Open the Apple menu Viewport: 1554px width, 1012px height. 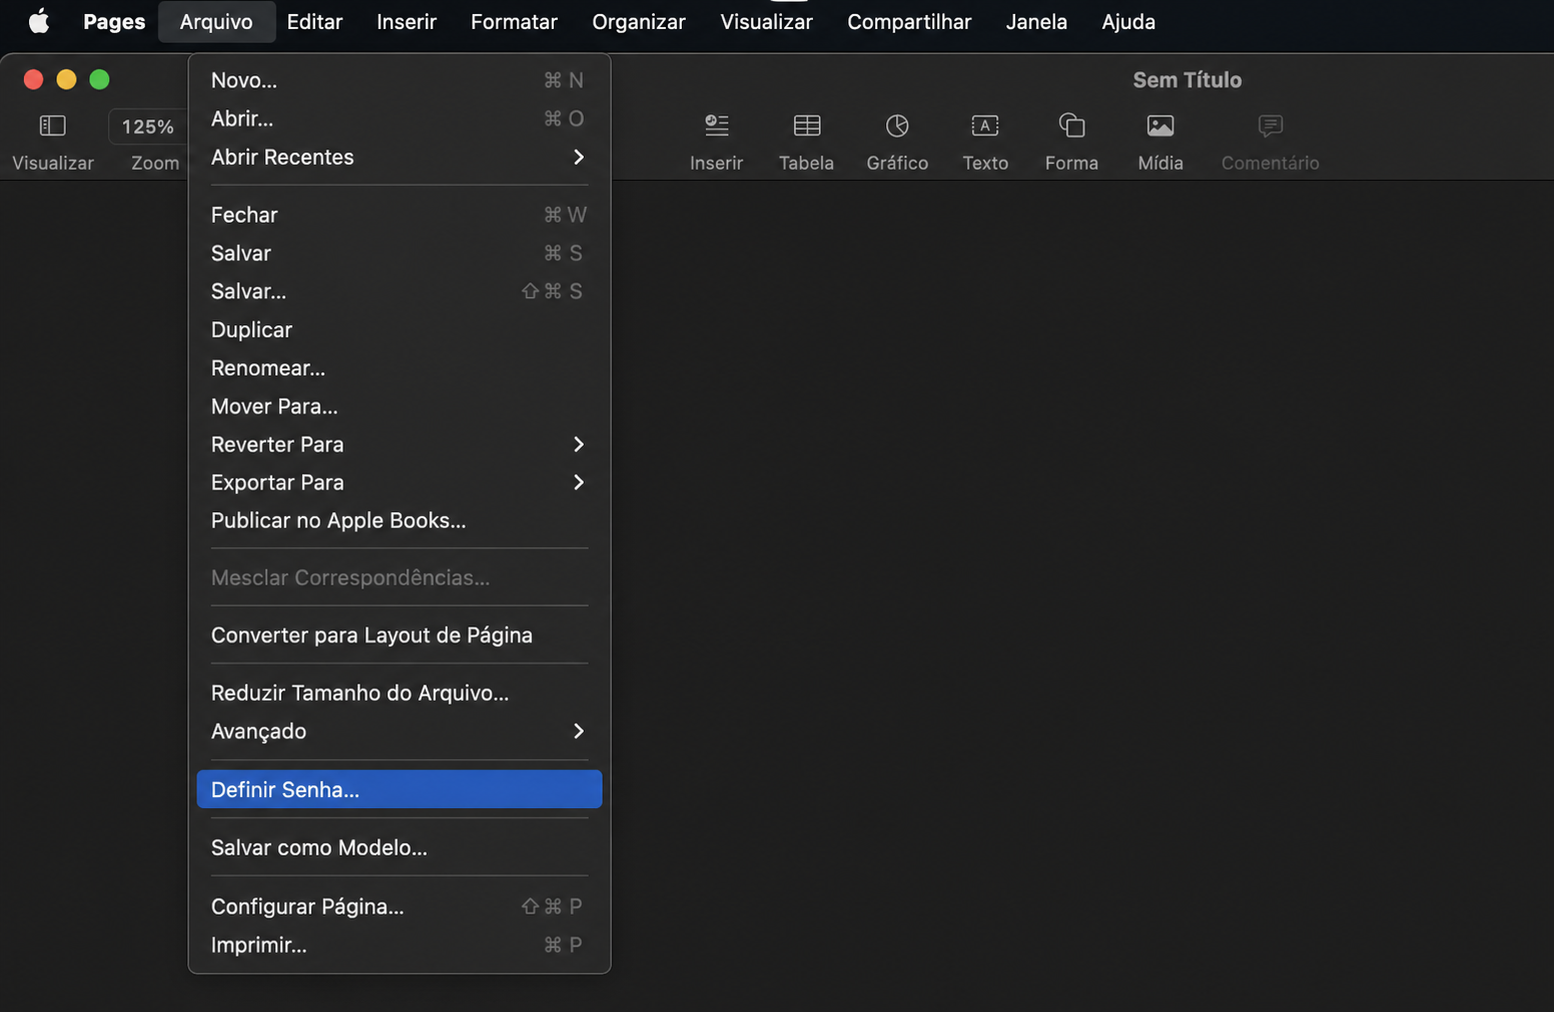coord(39,21)
